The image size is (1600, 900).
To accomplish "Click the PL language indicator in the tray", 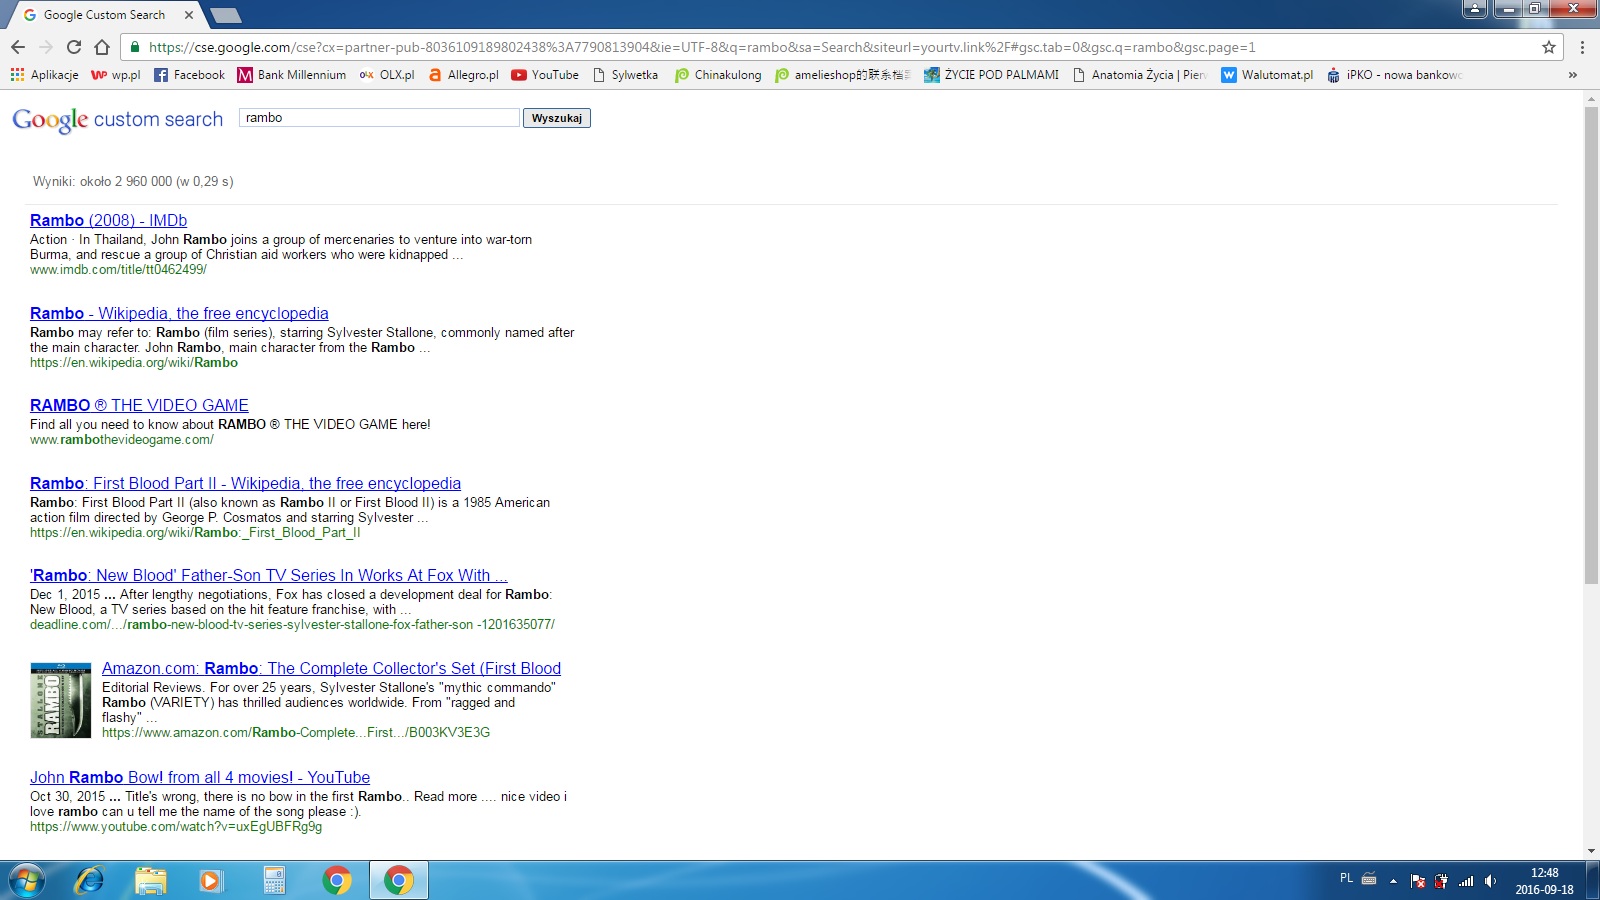I will tap(1346, 878).
